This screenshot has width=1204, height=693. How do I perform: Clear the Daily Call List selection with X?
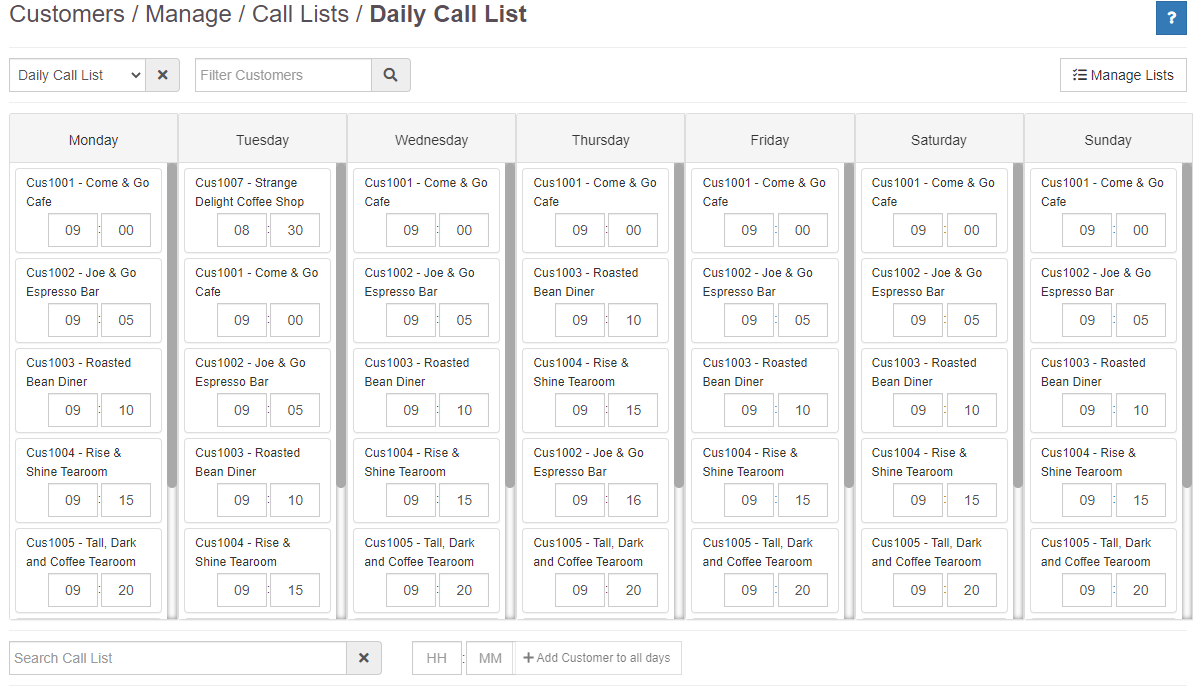[x=163, y=75]
